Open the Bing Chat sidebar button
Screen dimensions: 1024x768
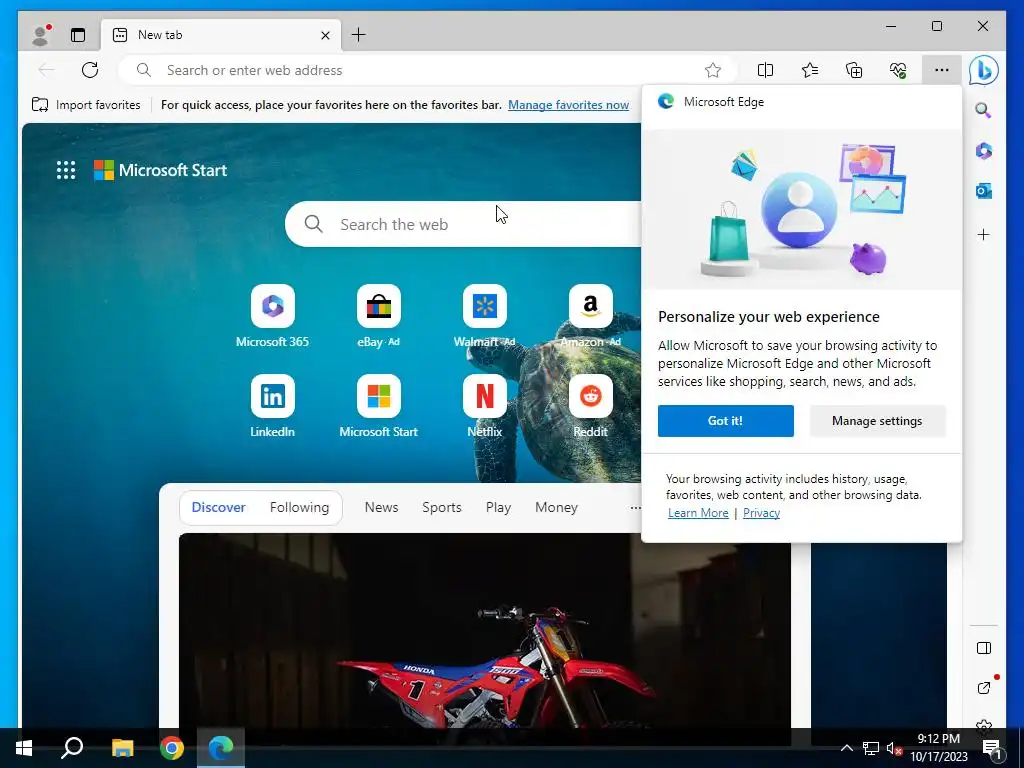point(984,70)
